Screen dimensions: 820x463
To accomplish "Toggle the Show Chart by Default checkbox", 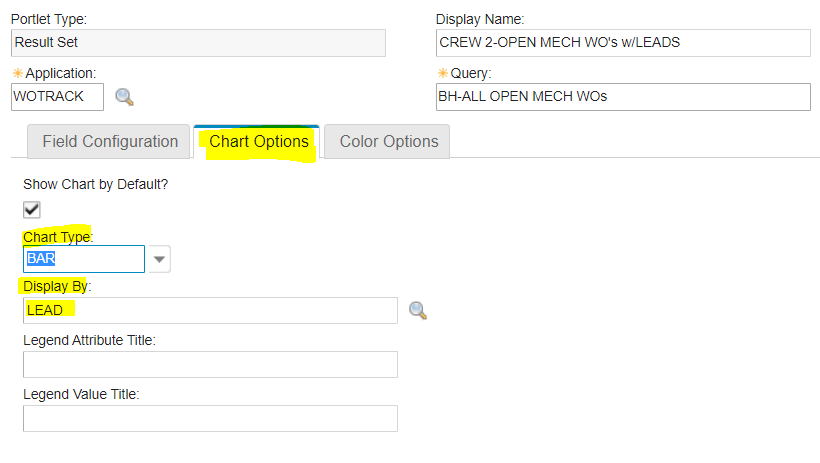I will pos(32,209).
